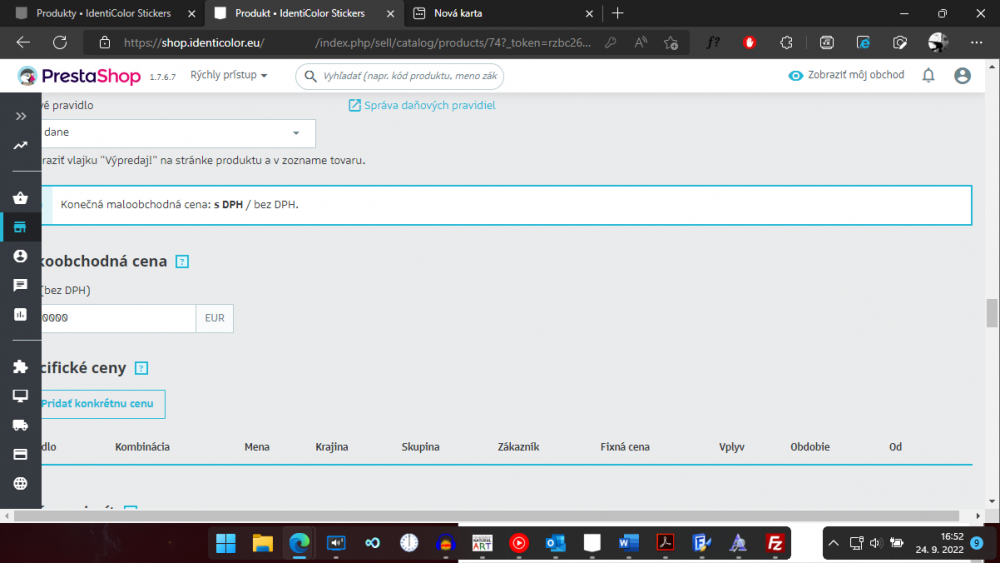Open user profile avatar icon
Screen dimensions: 1000x563
click(962, 75)
